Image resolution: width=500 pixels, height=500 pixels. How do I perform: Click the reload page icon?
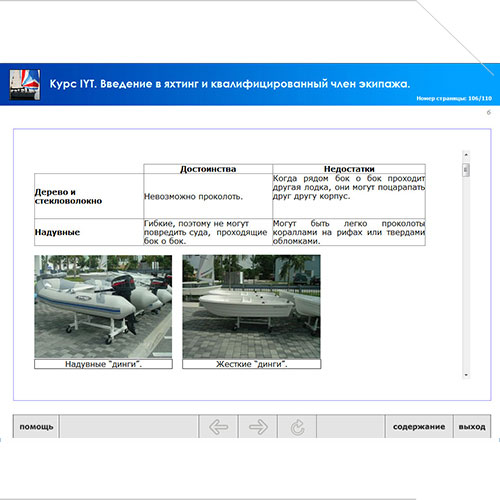(x=297, y=427)
